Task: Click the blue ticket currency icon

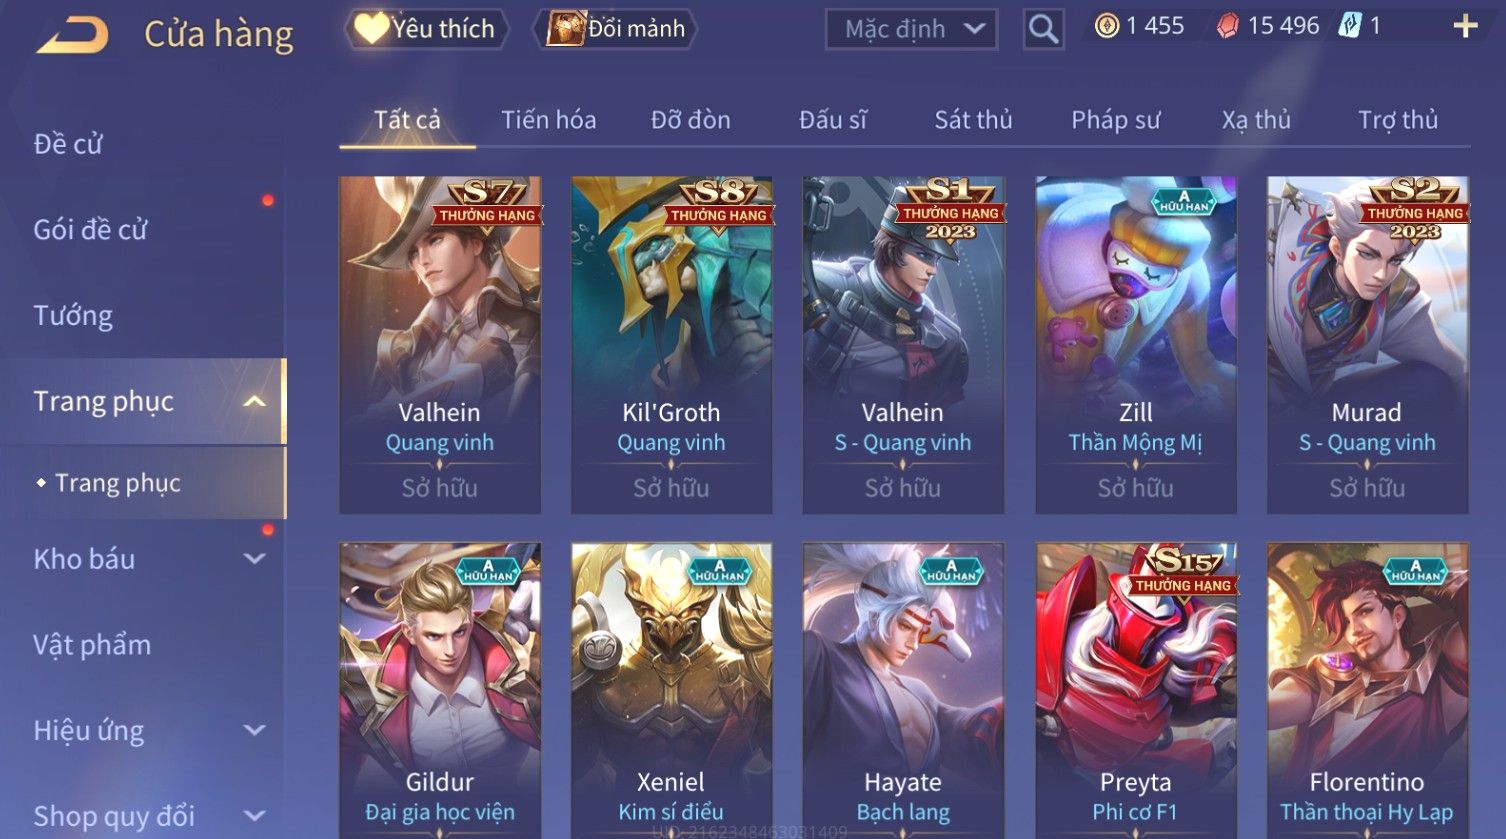Action: point(1350,26)
